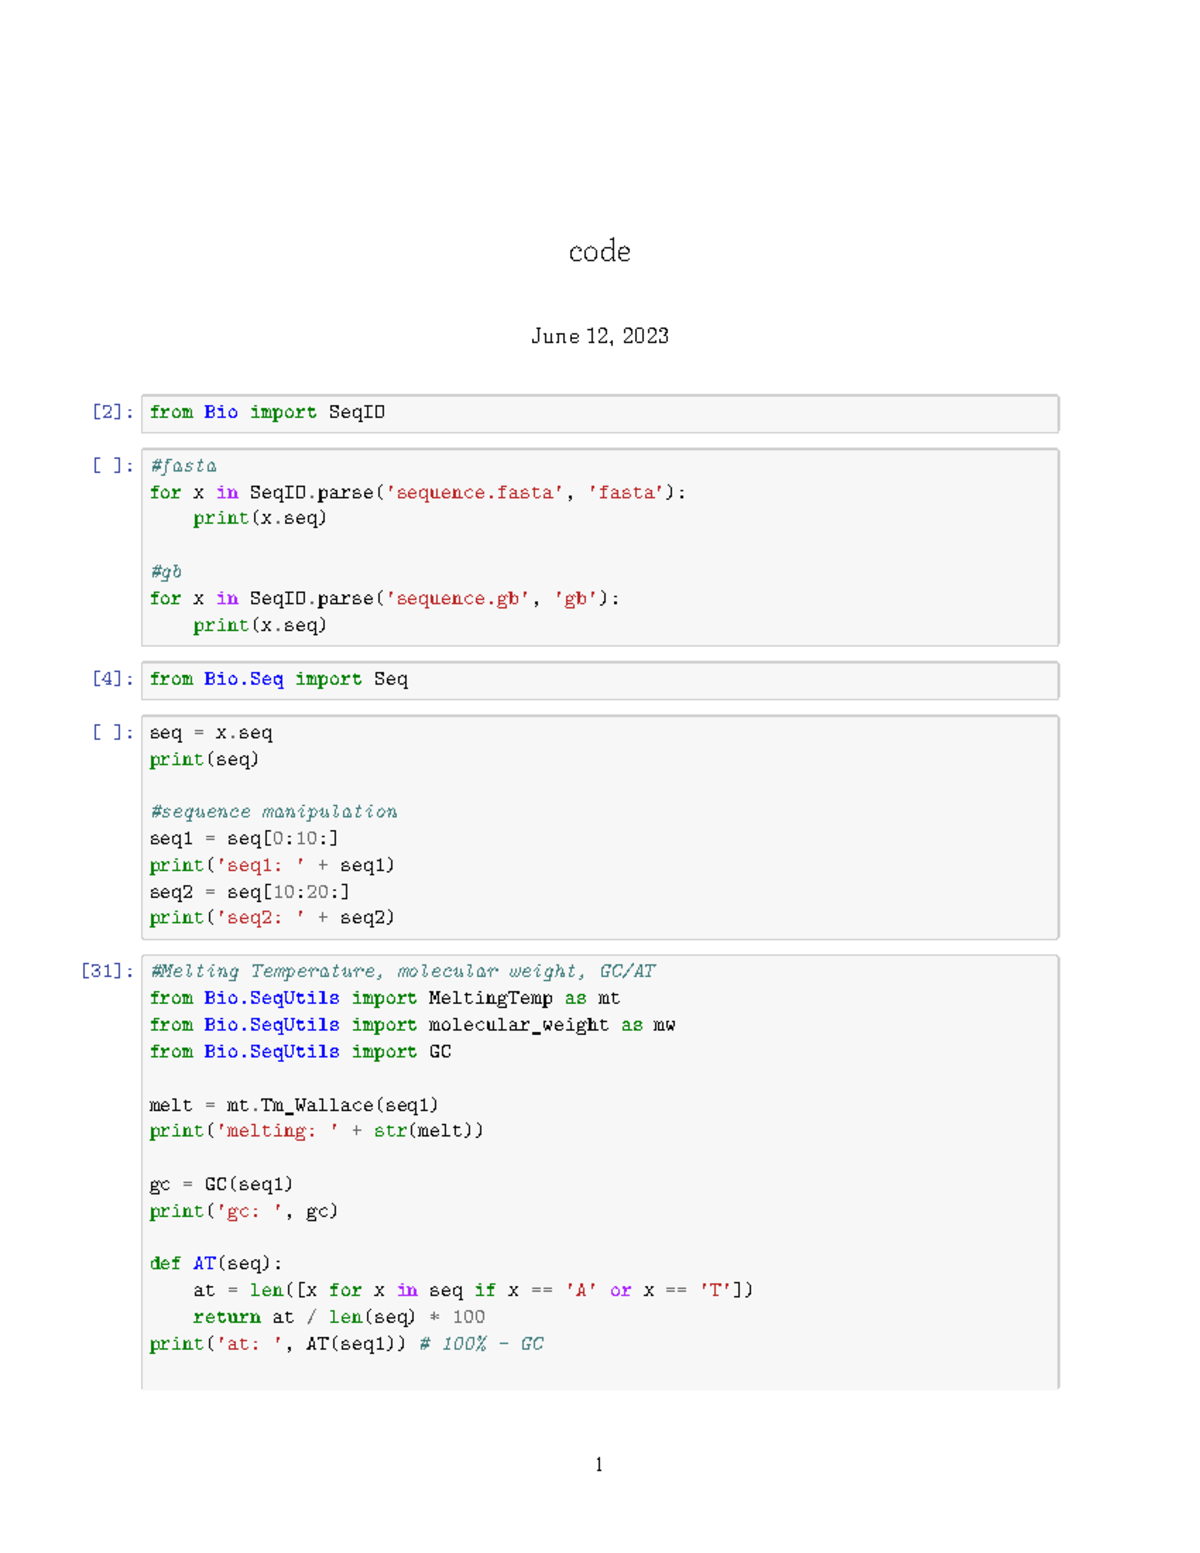This screenshot has width=1200, height=1553.
Task: Select the "#sequence manipulation" comment
Action: (274, 811)
